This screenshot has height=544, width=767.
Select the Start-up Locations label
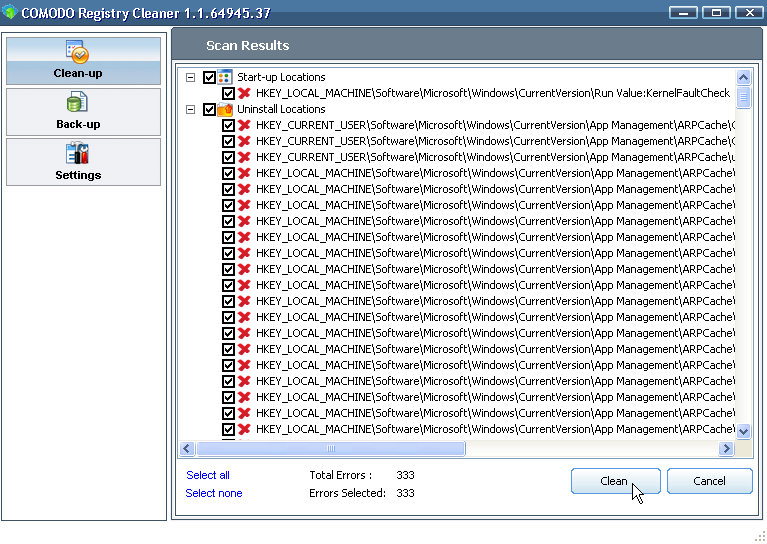pos(281,77)
